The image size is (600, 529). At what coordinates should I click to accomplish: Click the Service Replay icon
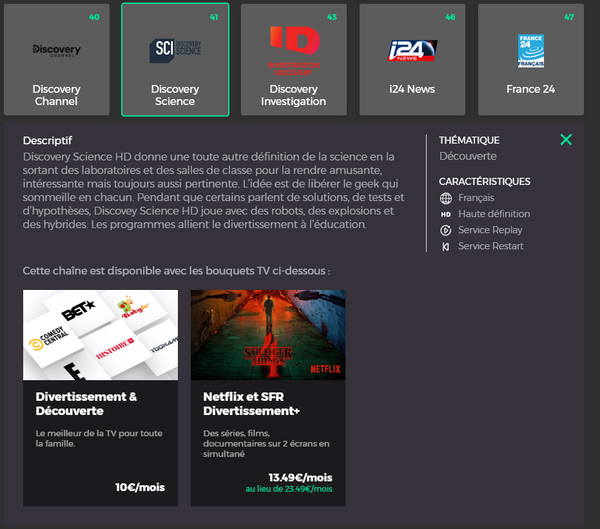pos(446,230)
